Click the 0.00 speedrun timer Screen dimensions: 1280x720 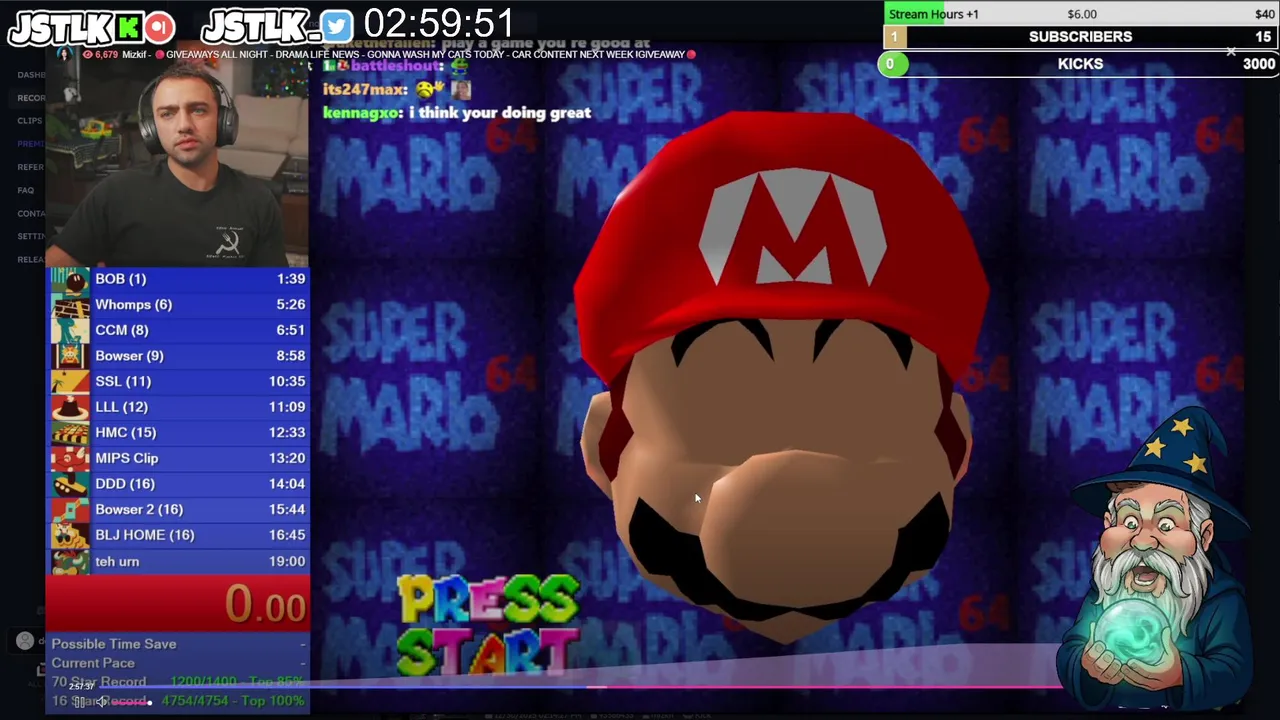[x=265, y=605]
